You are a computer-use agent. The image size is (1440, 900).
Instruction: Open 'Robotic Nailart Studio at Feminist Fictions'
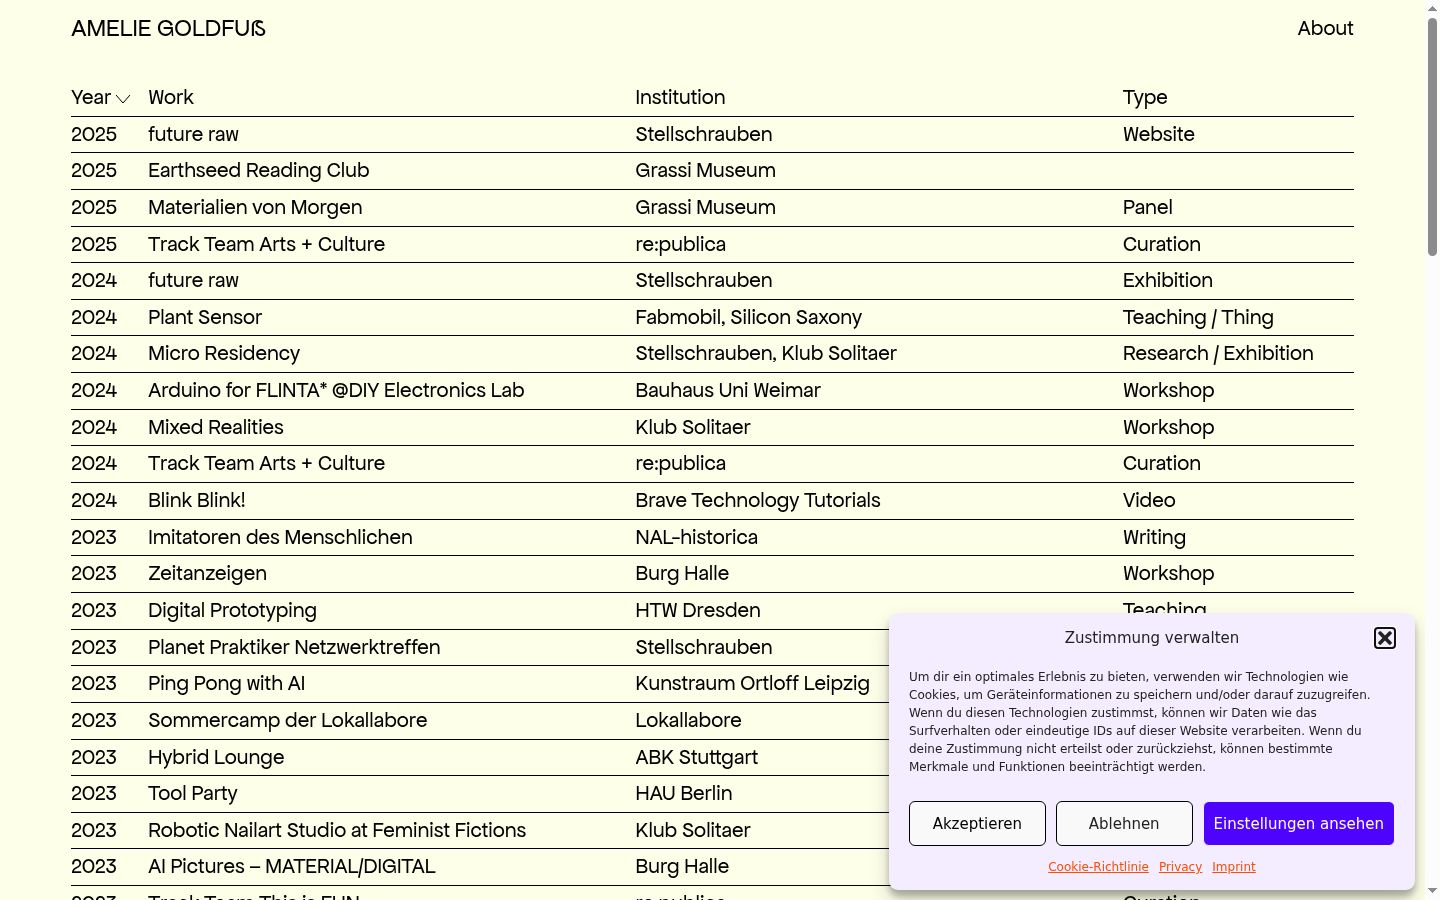337,831
